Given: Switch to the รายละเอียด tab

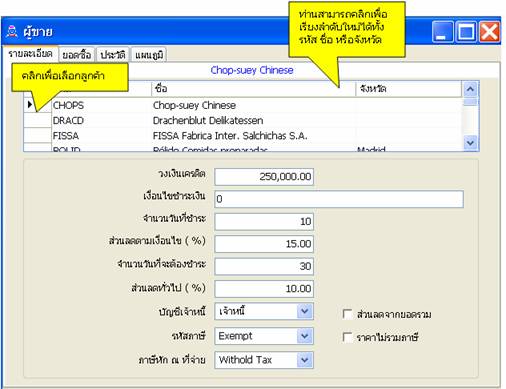Looking at the screenshot, I should 30,54.
